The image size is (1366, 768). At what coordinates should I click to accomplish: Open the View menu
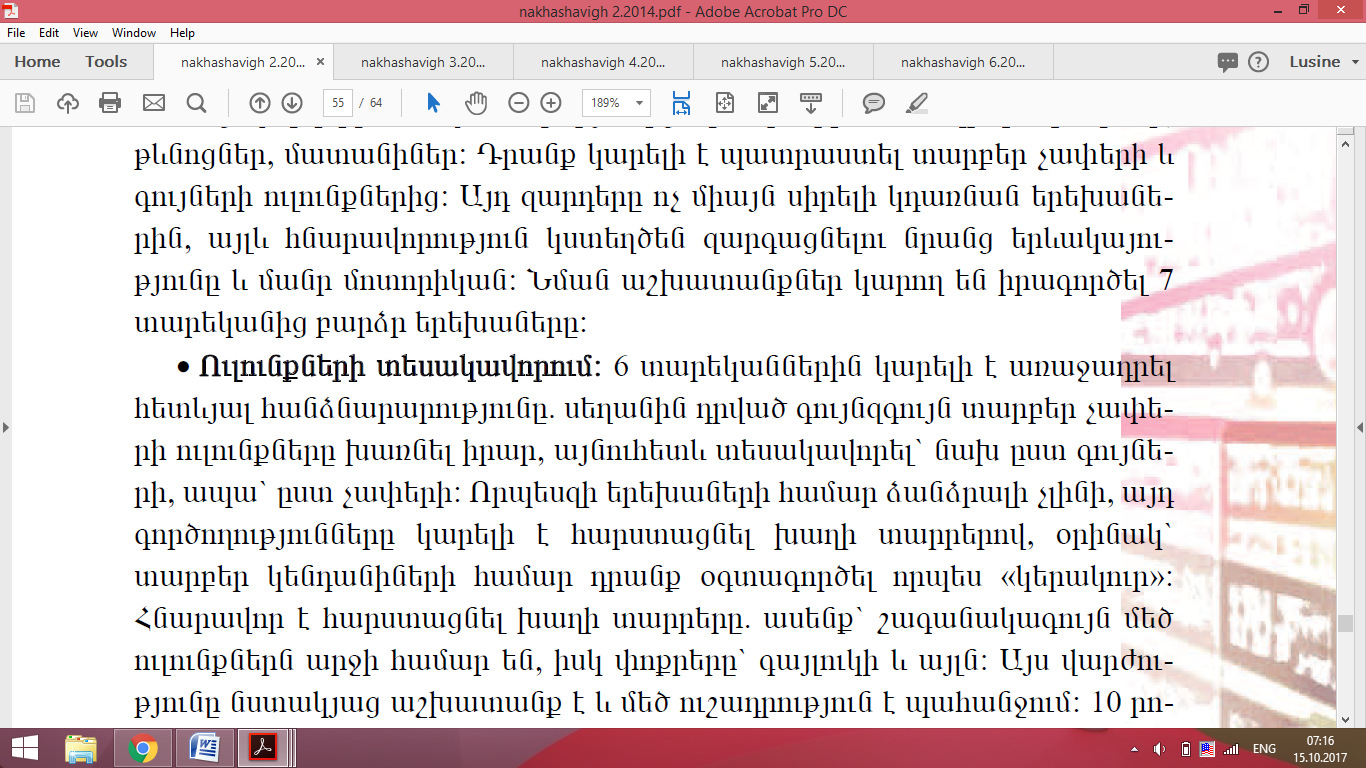pos(86,33)
